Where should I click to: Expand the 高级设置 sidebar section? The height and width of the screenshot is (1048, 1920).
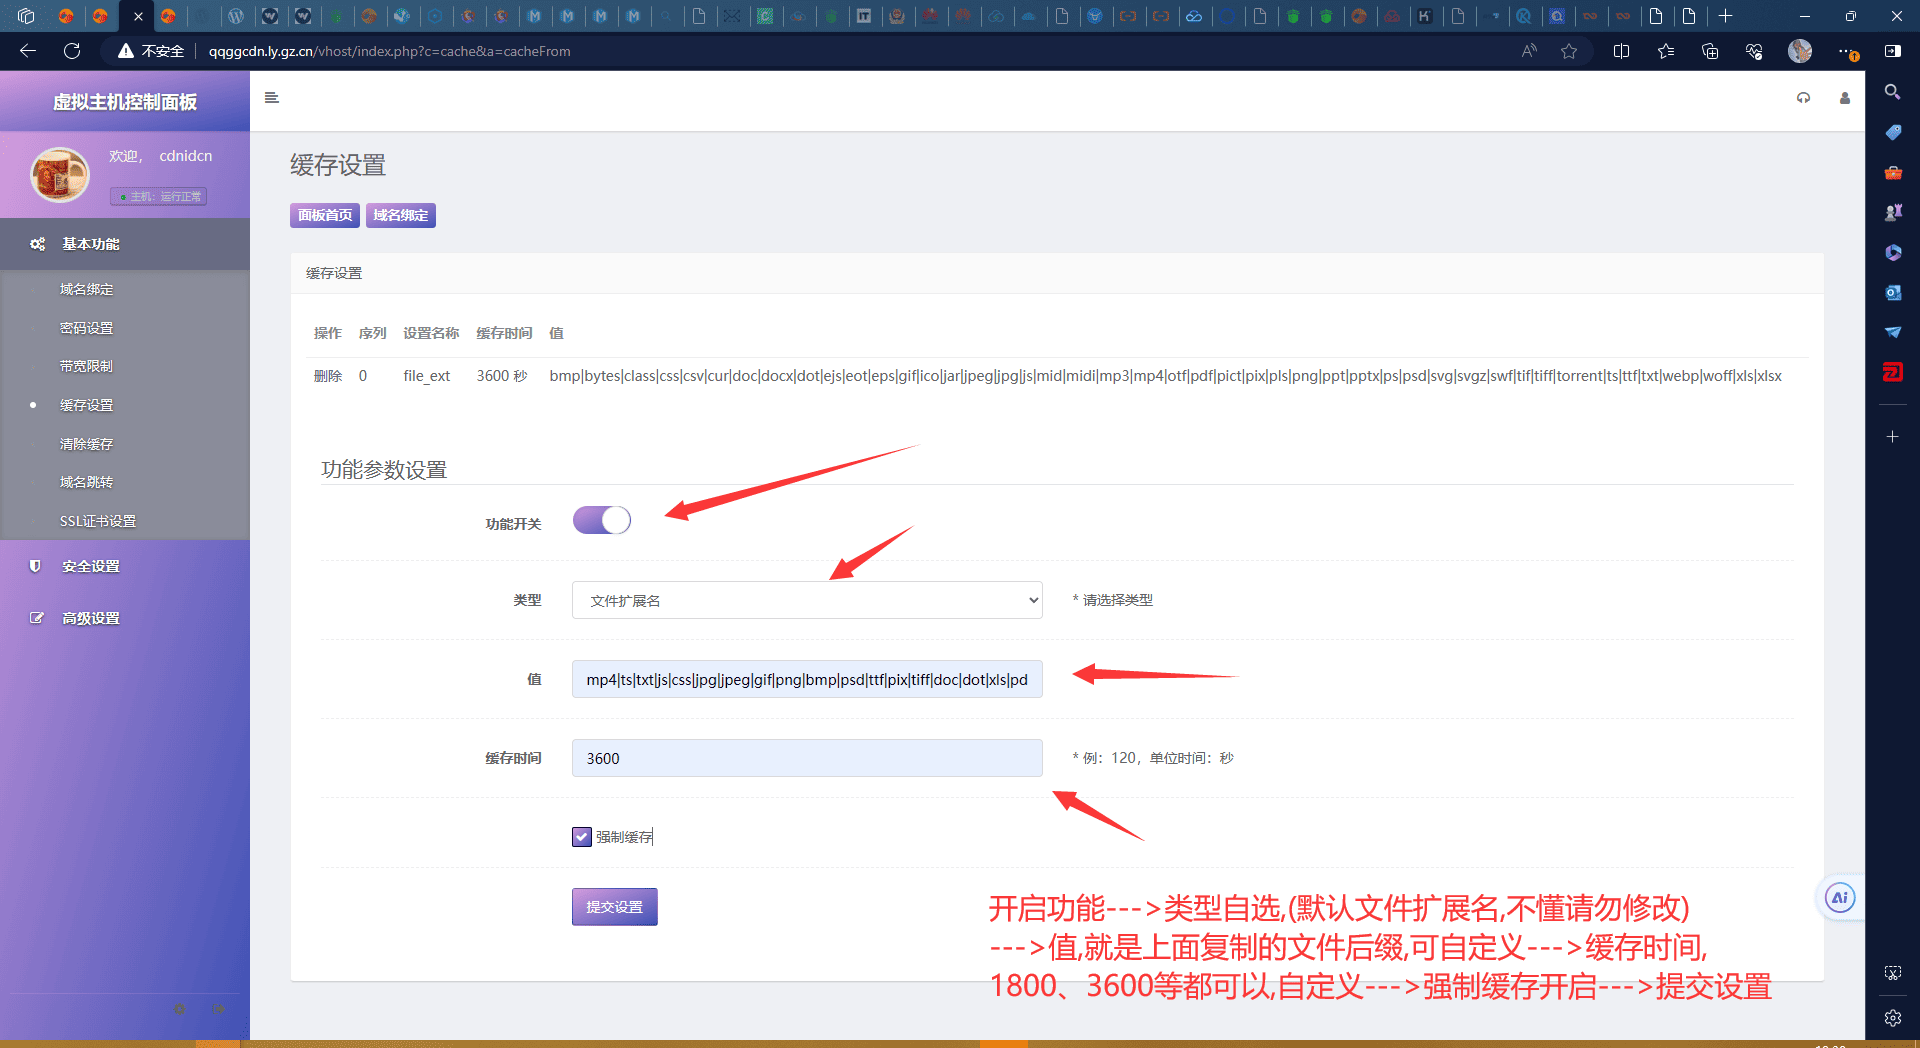point(91,618)
